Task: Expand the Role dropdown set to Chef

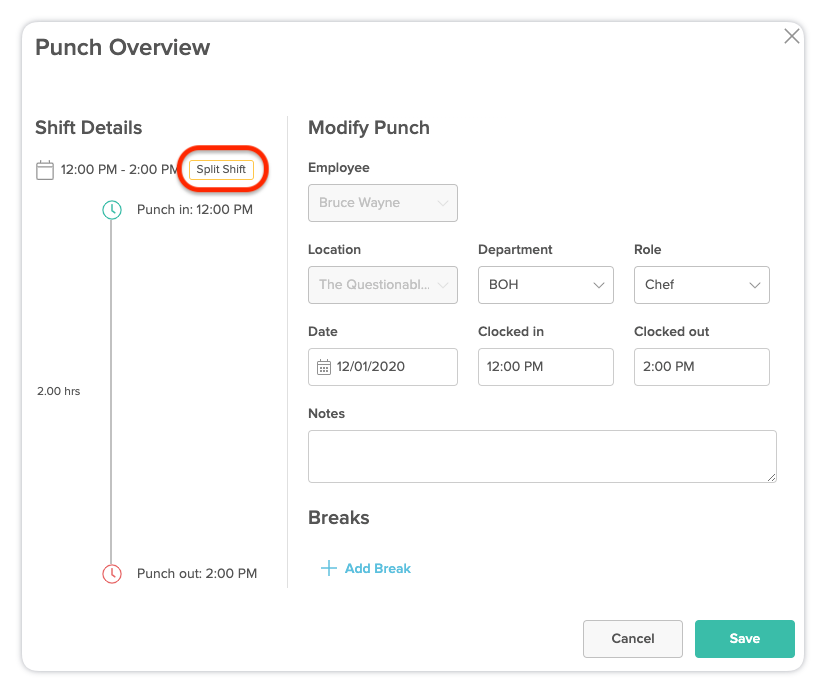Action: 702,285
